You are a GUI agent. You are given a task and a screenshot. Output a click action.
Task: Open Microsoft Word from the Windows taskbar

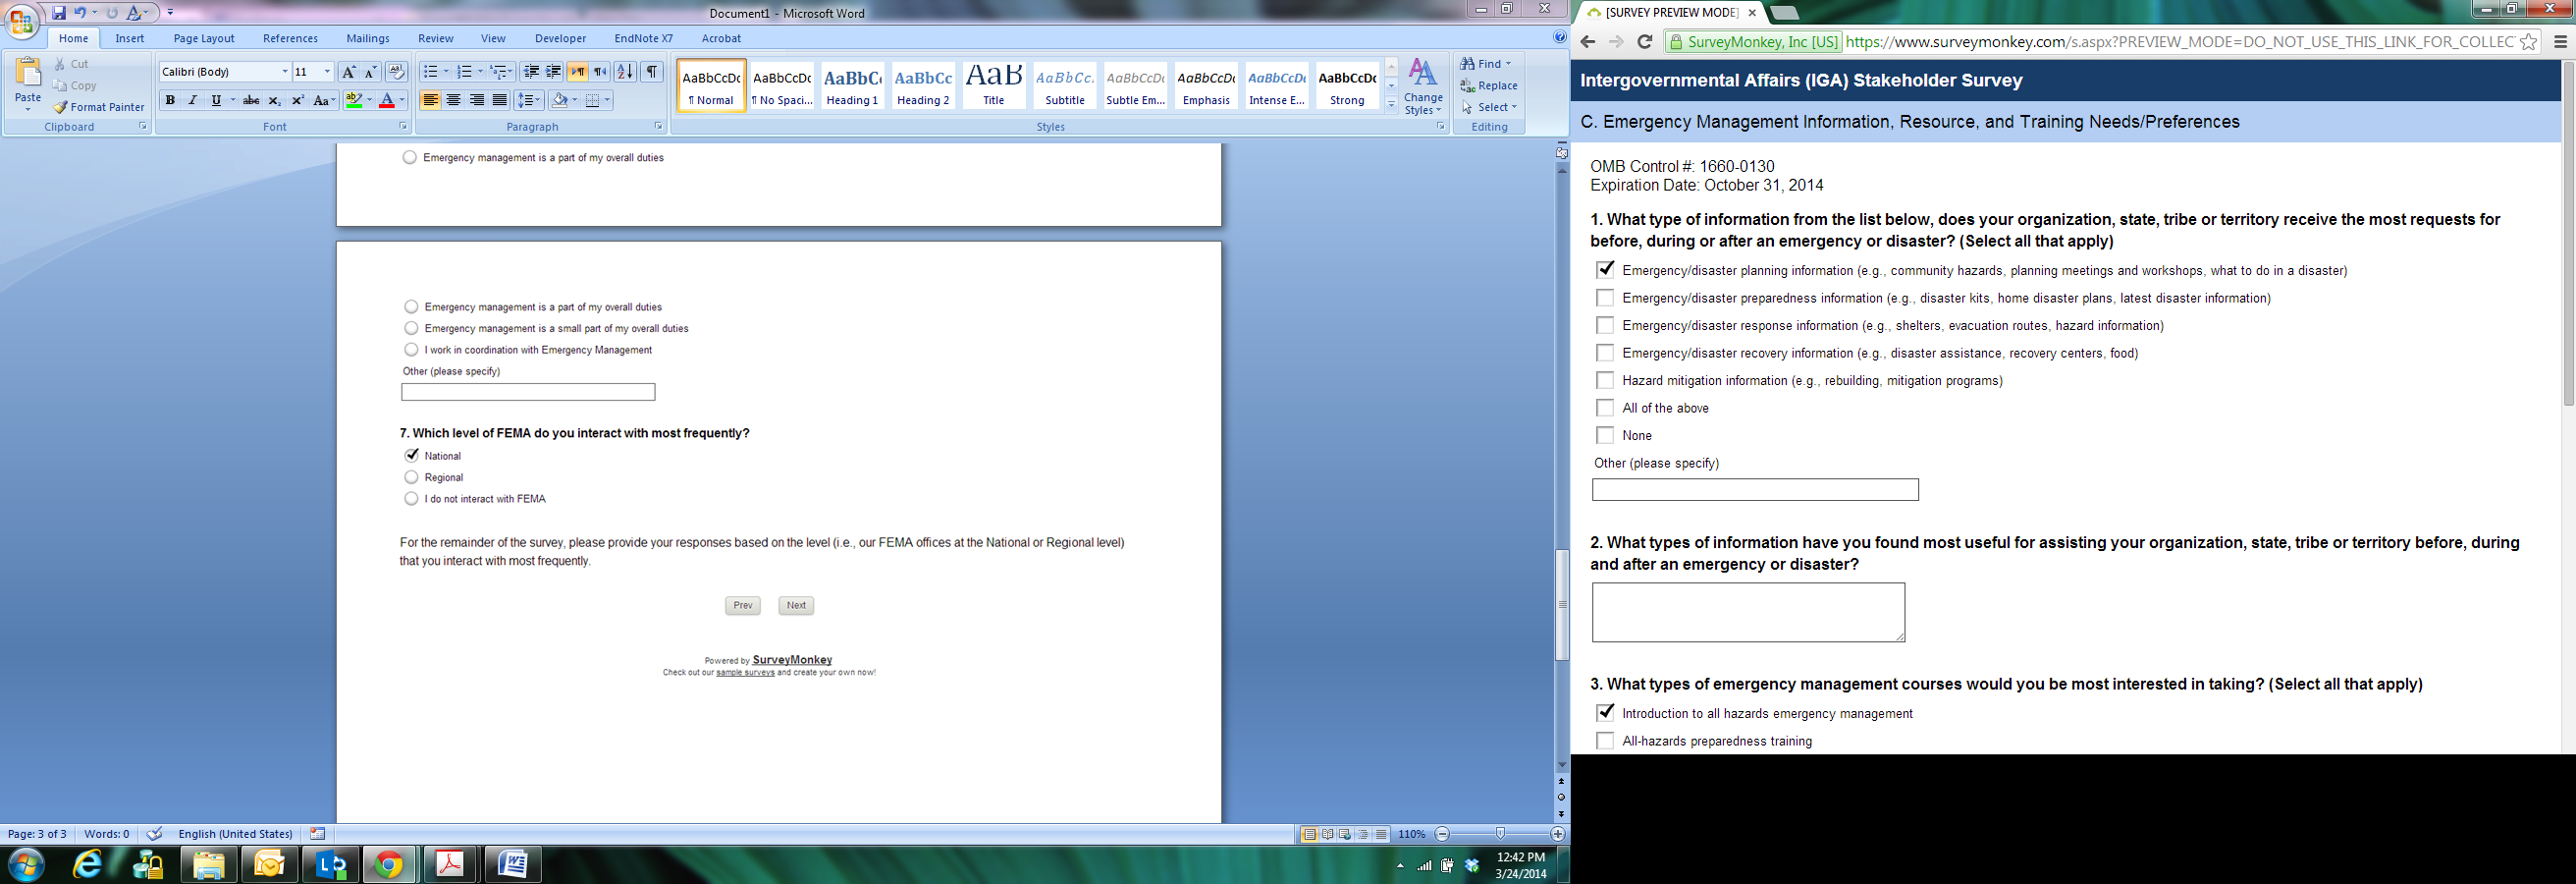(x=512, y=864)
